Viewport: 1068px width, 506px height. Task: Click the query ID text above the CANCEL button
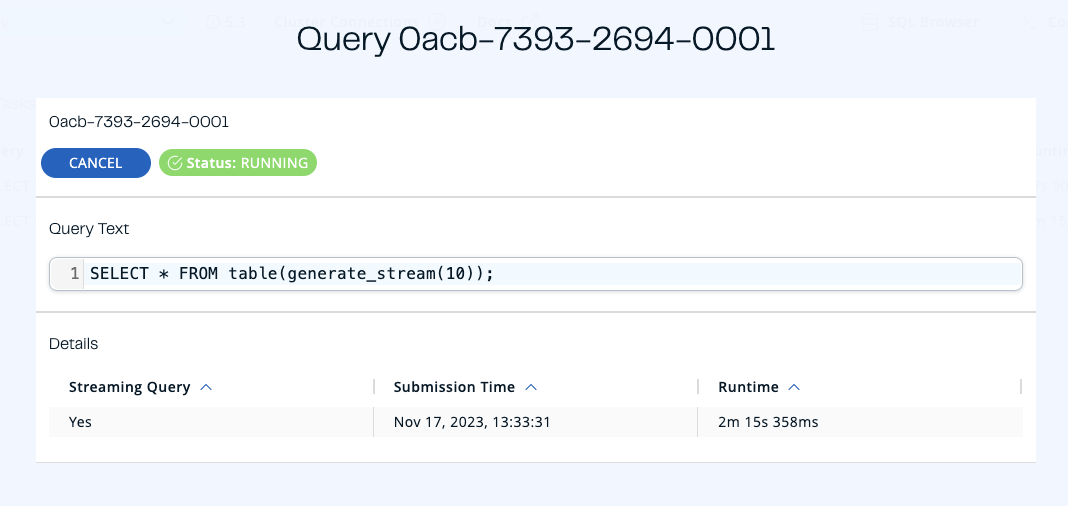[139, 122]
